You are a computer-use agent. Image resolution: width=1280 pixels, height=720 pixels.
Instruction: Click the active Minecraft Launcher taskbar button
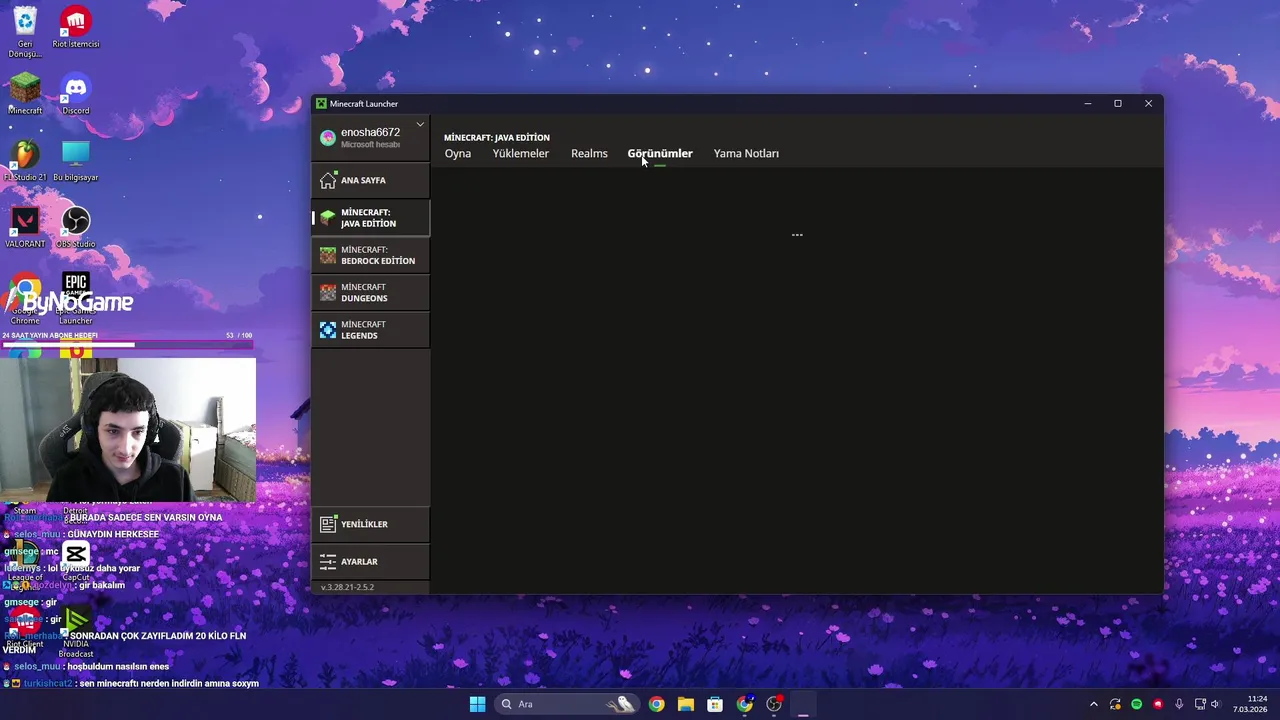[803, 704]
